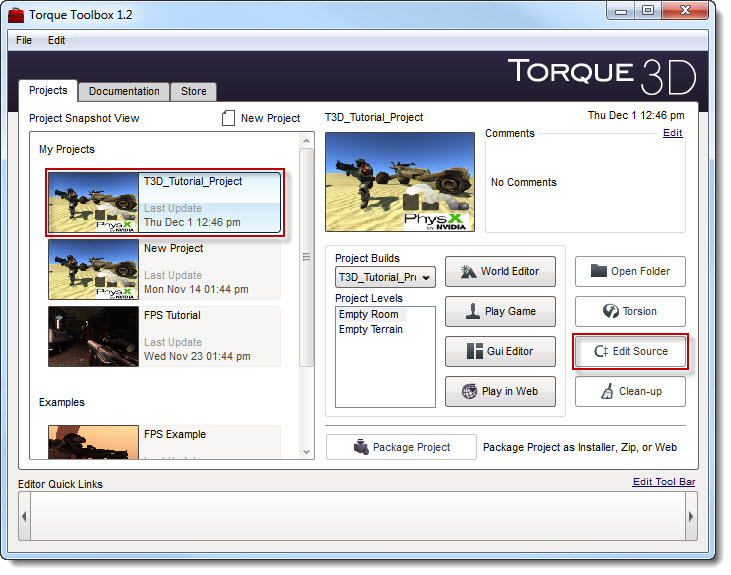731x575 pixels.
Task: Click the New Project page icon
Action: (x=228, y=118)
